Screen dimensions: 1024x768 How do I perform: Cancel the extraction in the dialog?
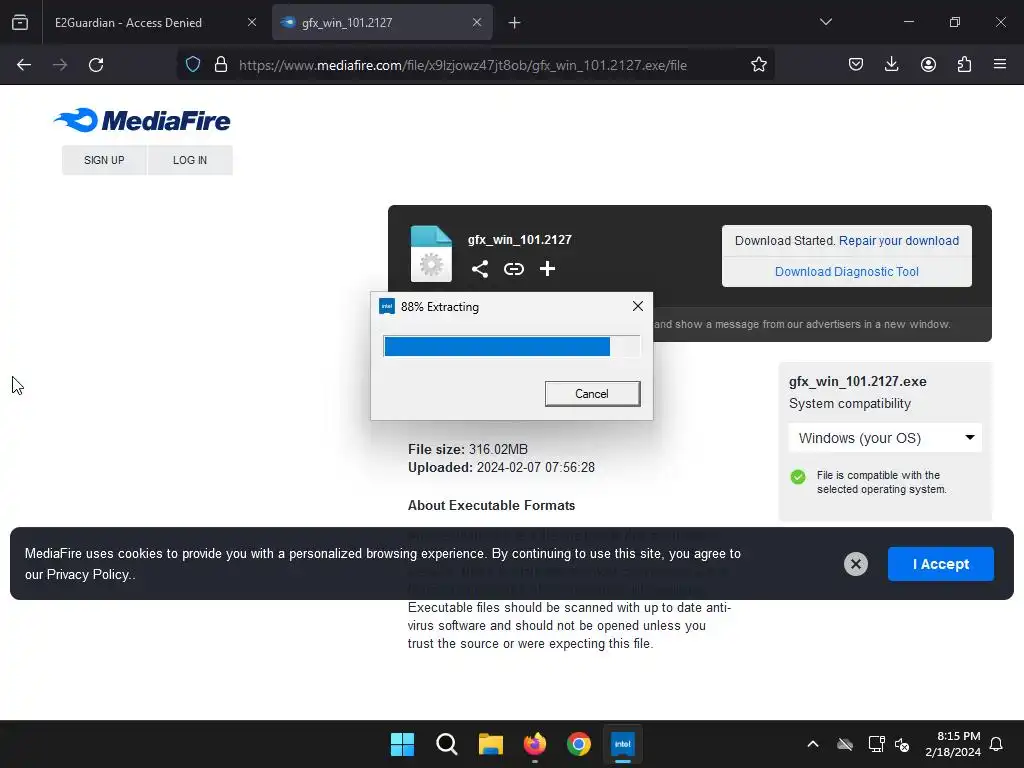592,394
